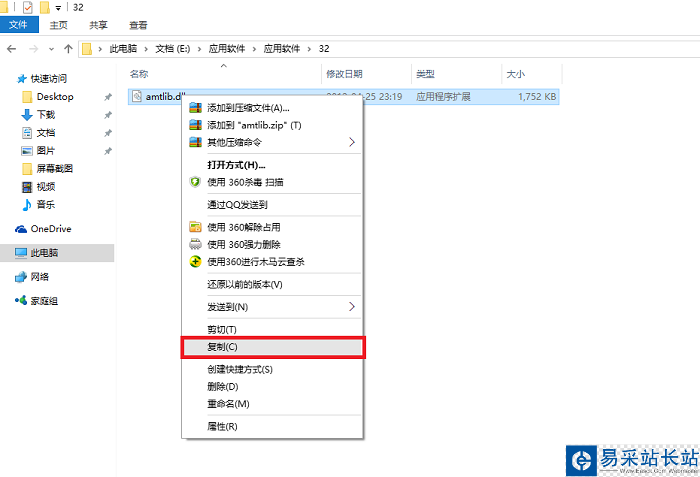This screenshot has height=477, width=700.
Task: Open 下载 folder in the sidebar
Action: coord(46,115)
